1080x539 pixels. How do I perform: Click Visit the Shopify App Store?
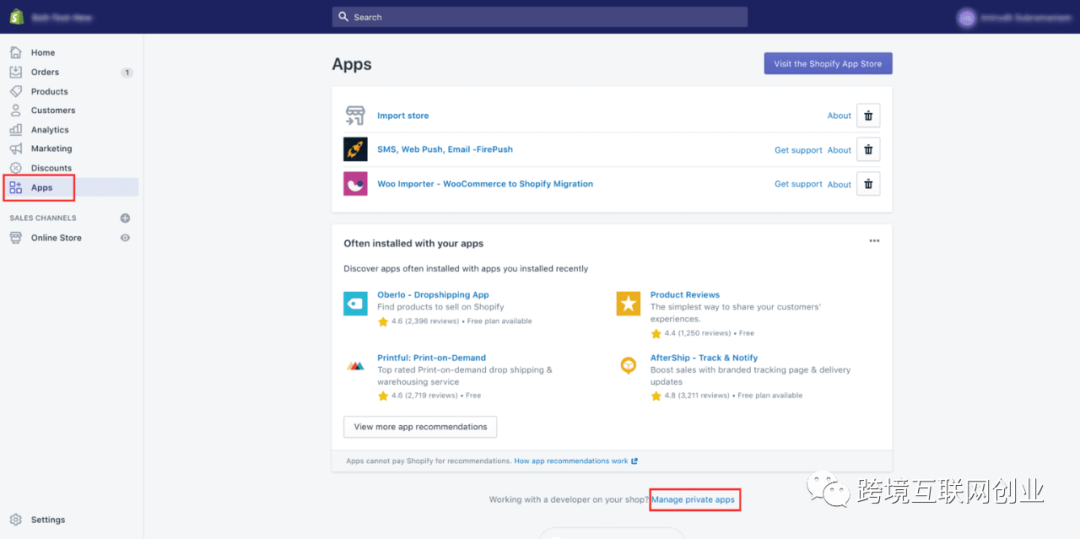[x=828, y=63]
